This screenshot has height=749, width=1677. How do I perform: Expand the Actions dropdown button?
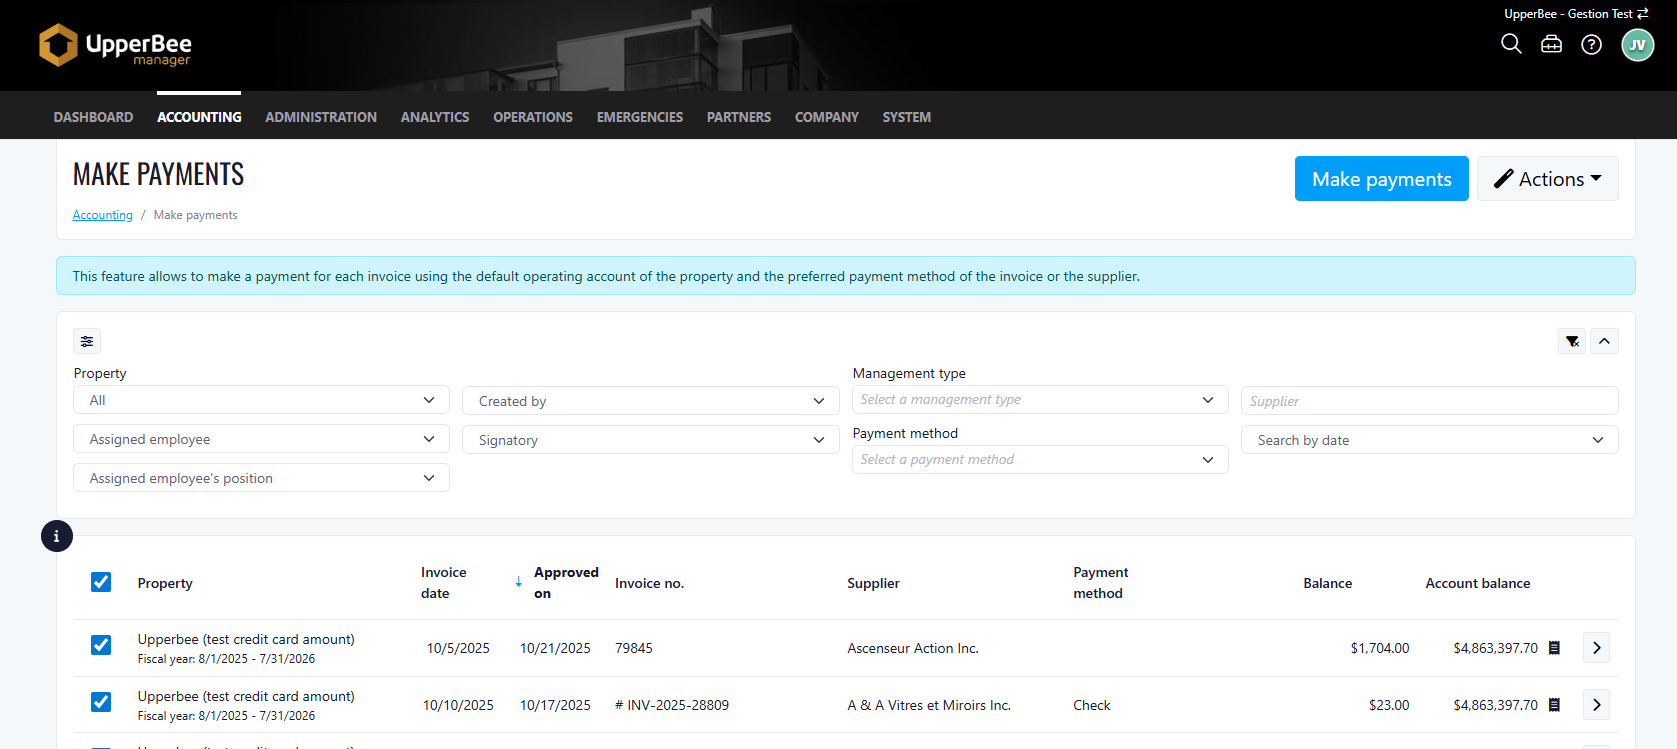click(x=1547, y=179)
